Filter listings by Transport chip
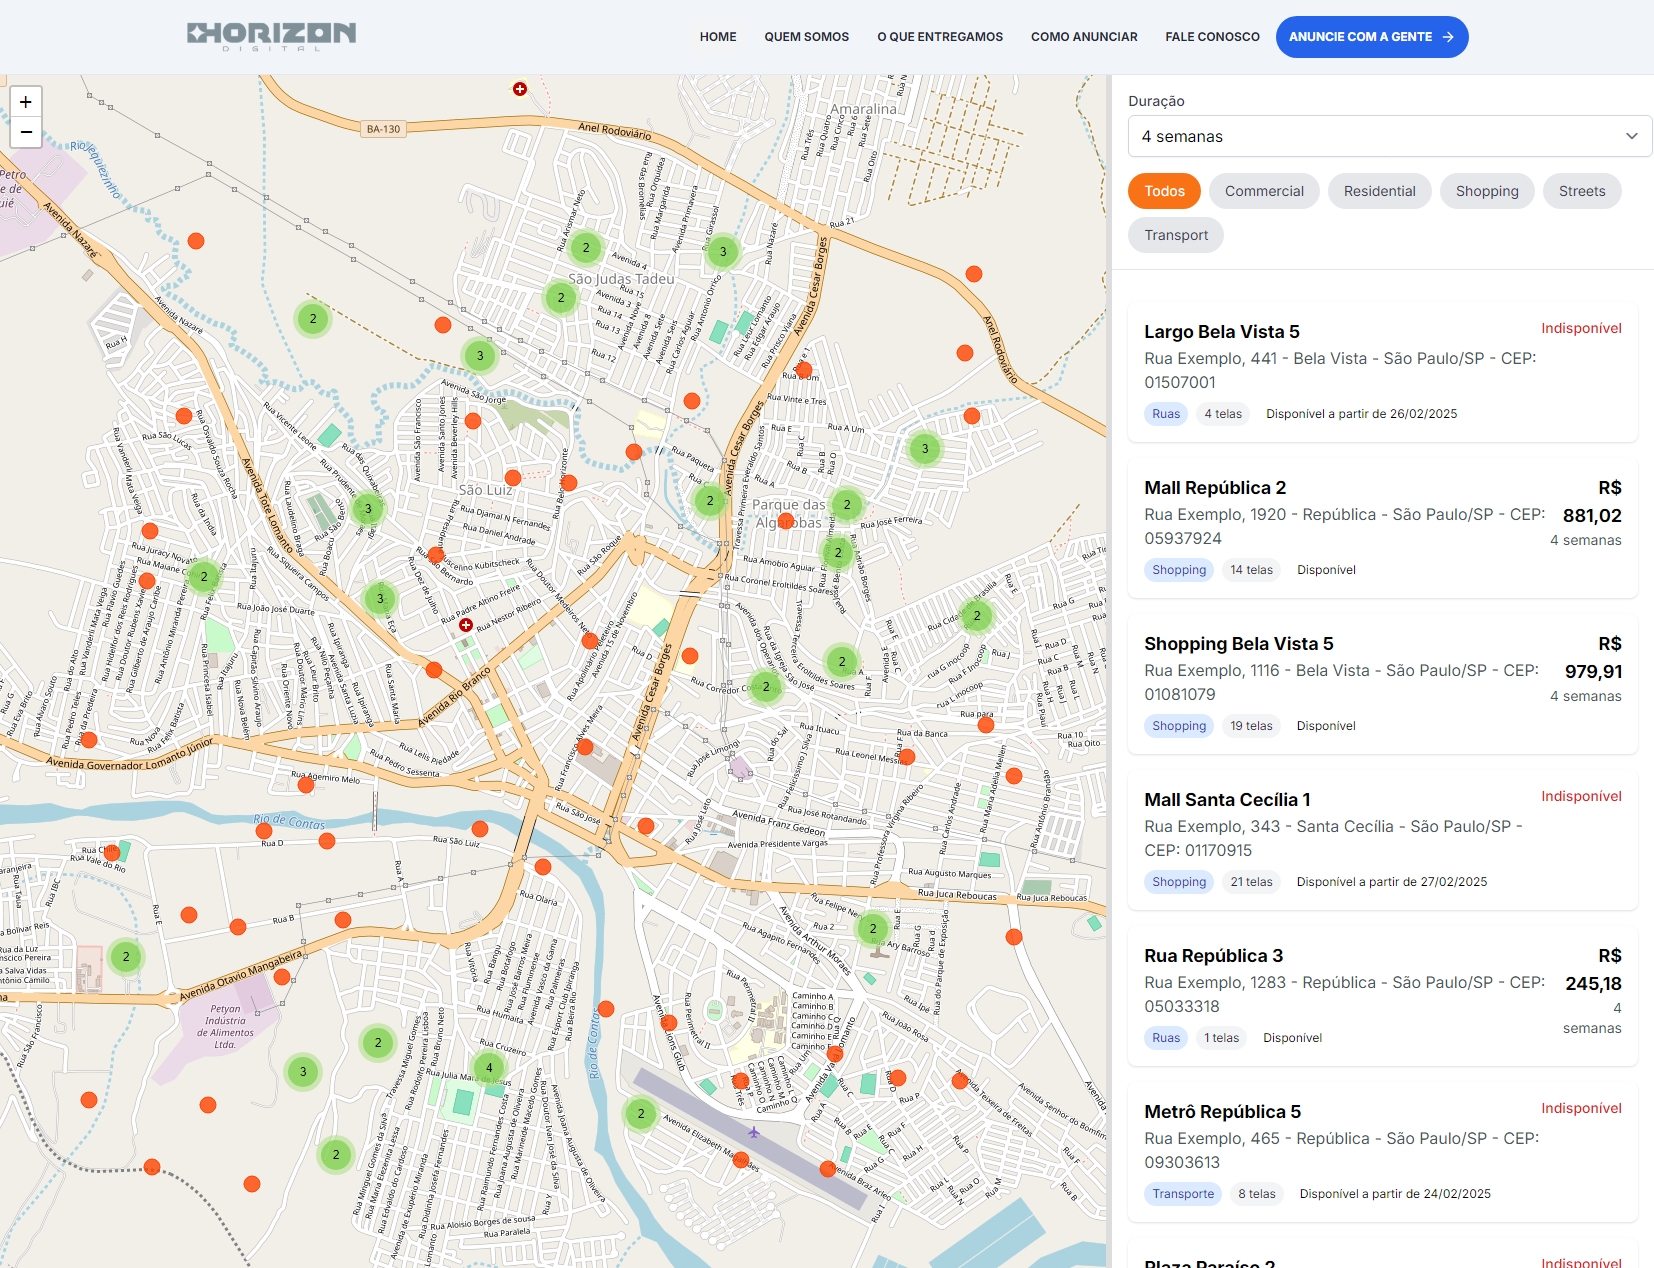Screen dimensions: 1654x1268 coord(1176,235)
